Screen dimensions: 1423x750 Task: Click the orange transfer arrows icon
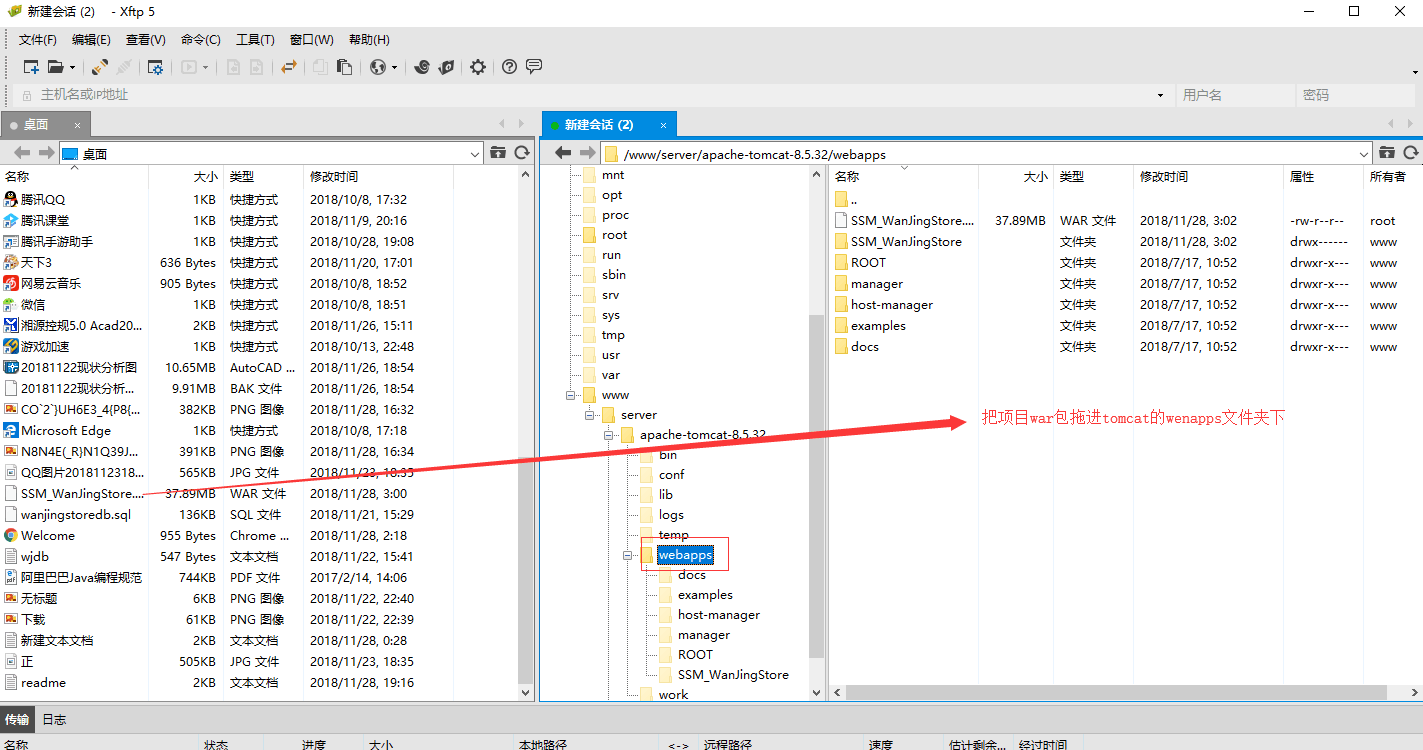point(289,67)
